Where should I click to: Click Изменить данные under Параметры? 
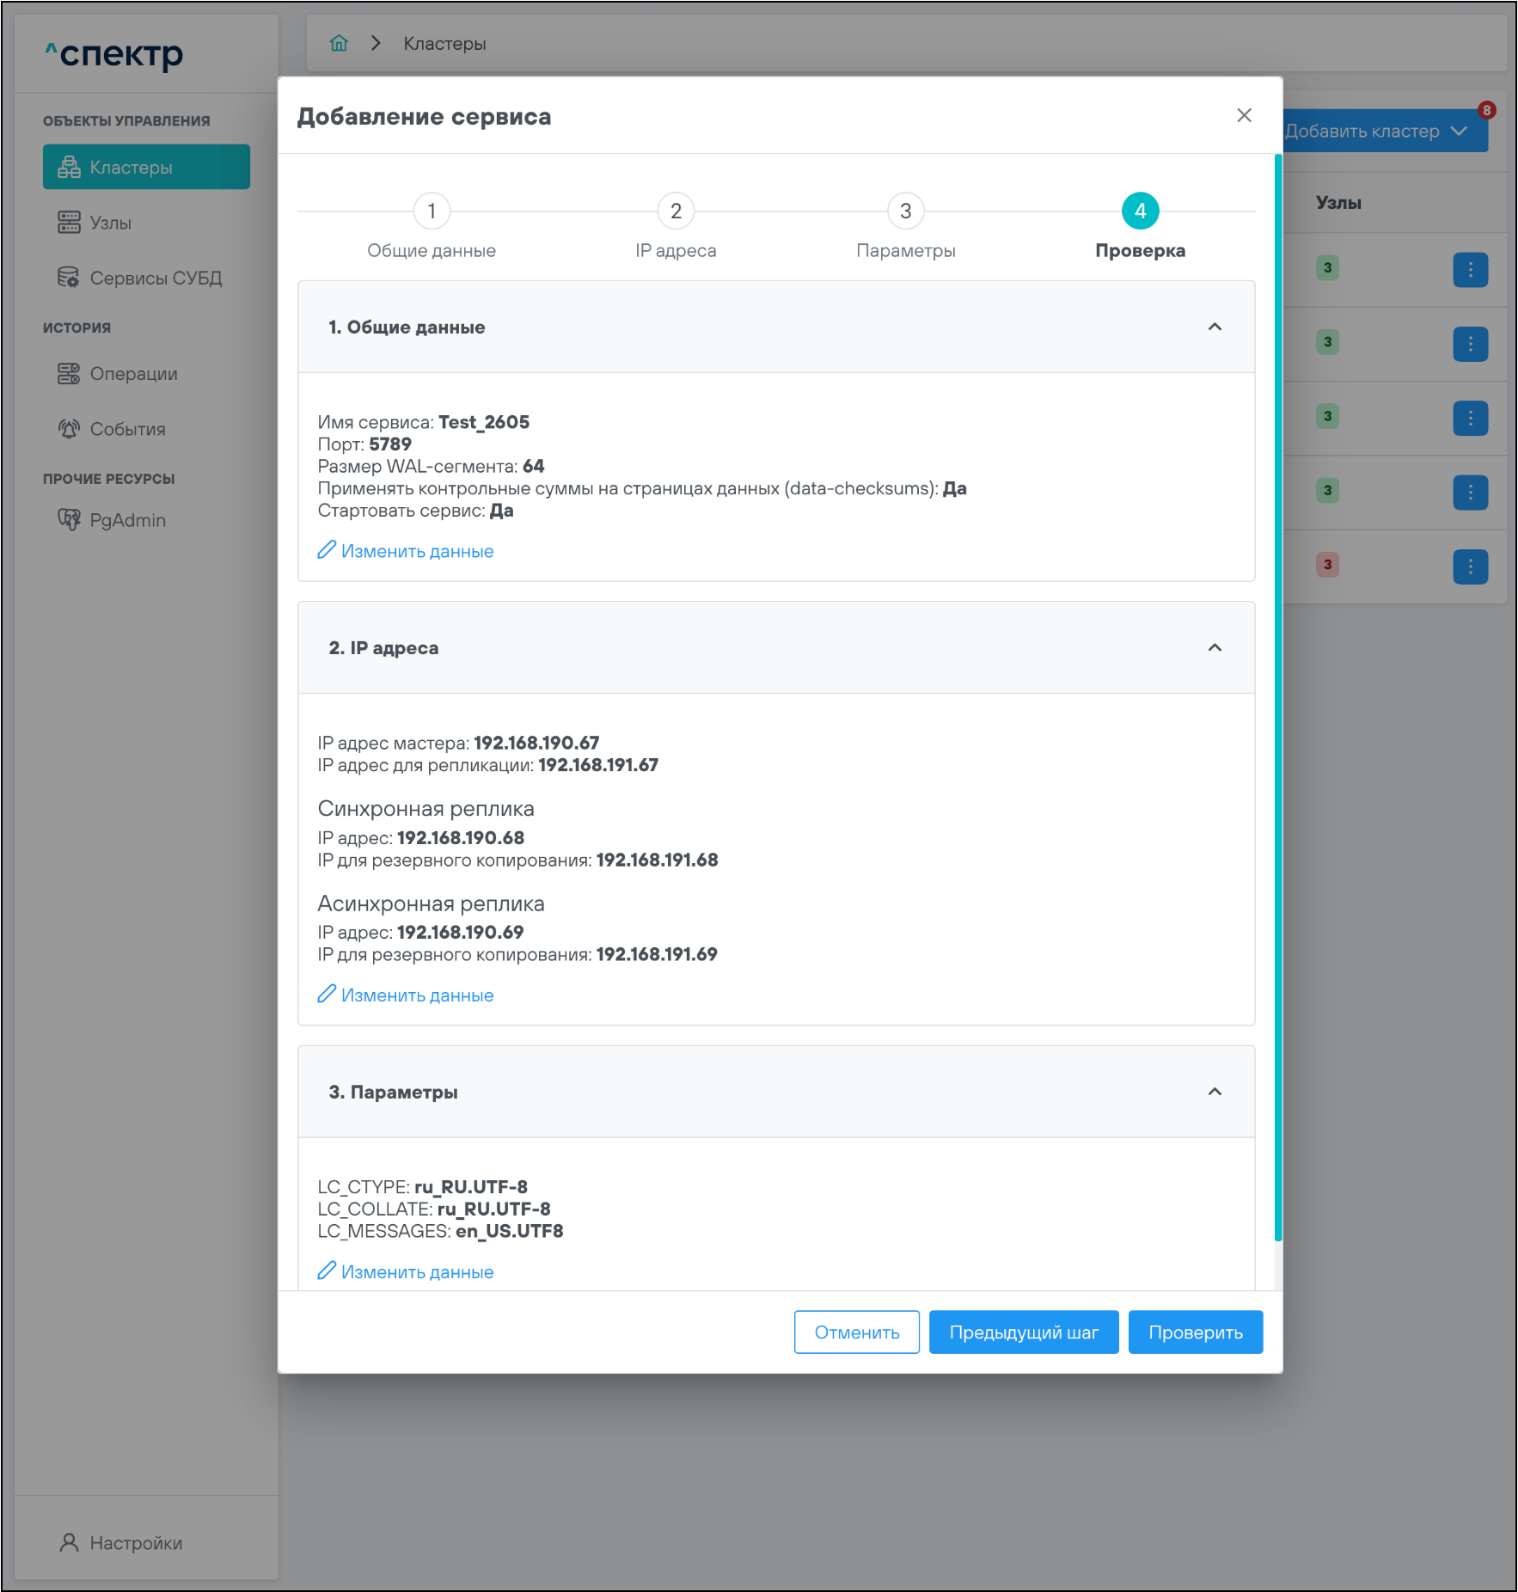406,1272
